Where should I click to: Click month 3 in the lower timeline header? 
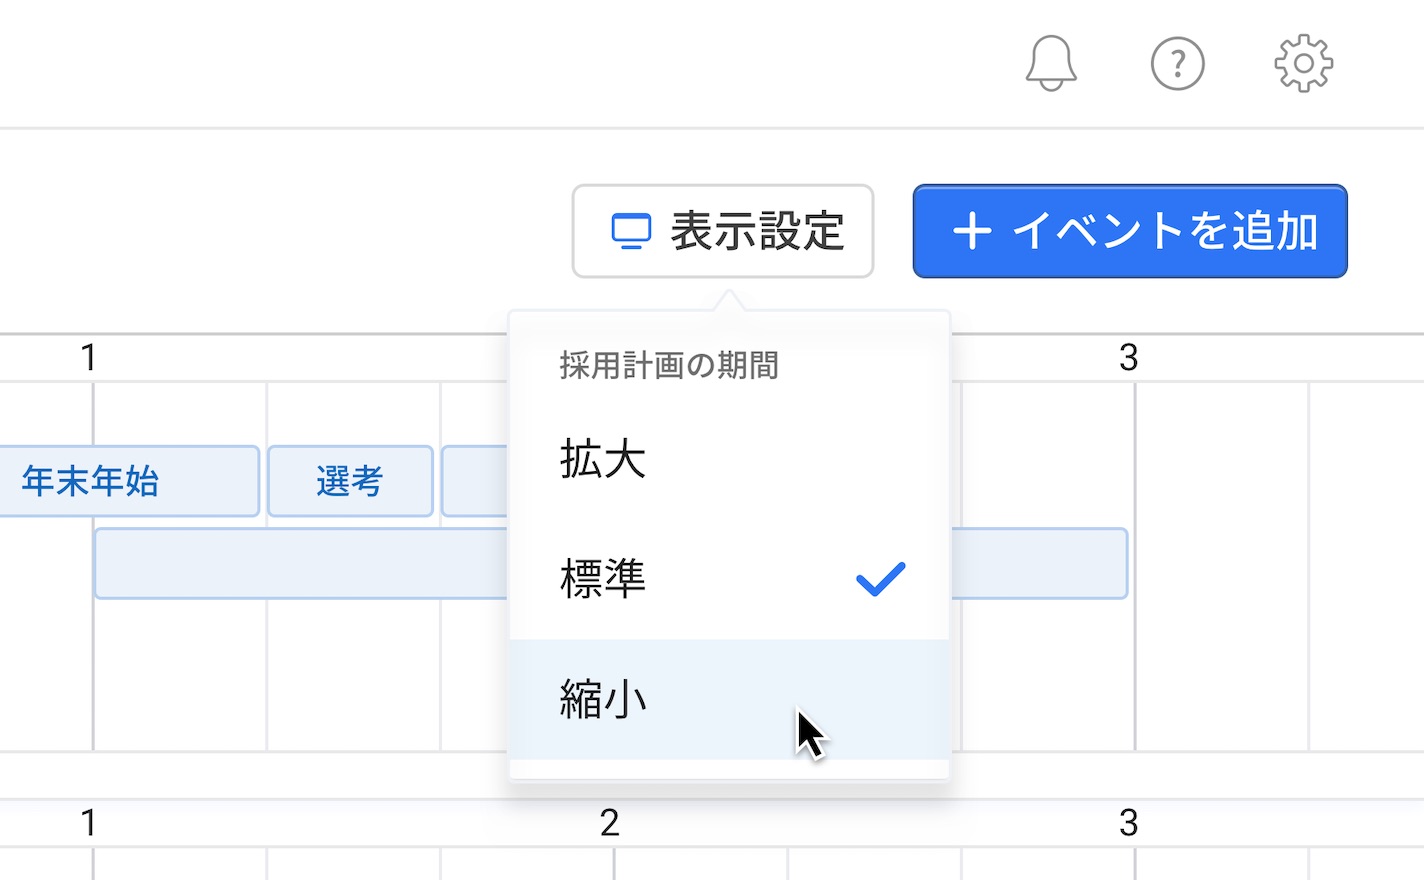pyautogui.click(x=1128, y=823)
